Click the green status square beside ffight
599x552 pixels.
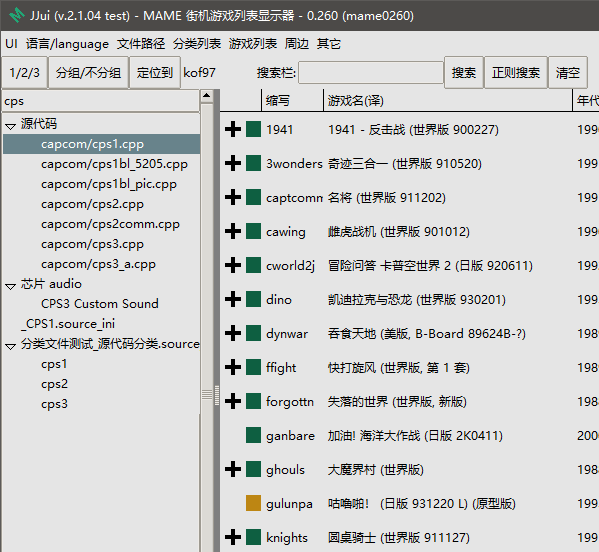tap(253, 367)
